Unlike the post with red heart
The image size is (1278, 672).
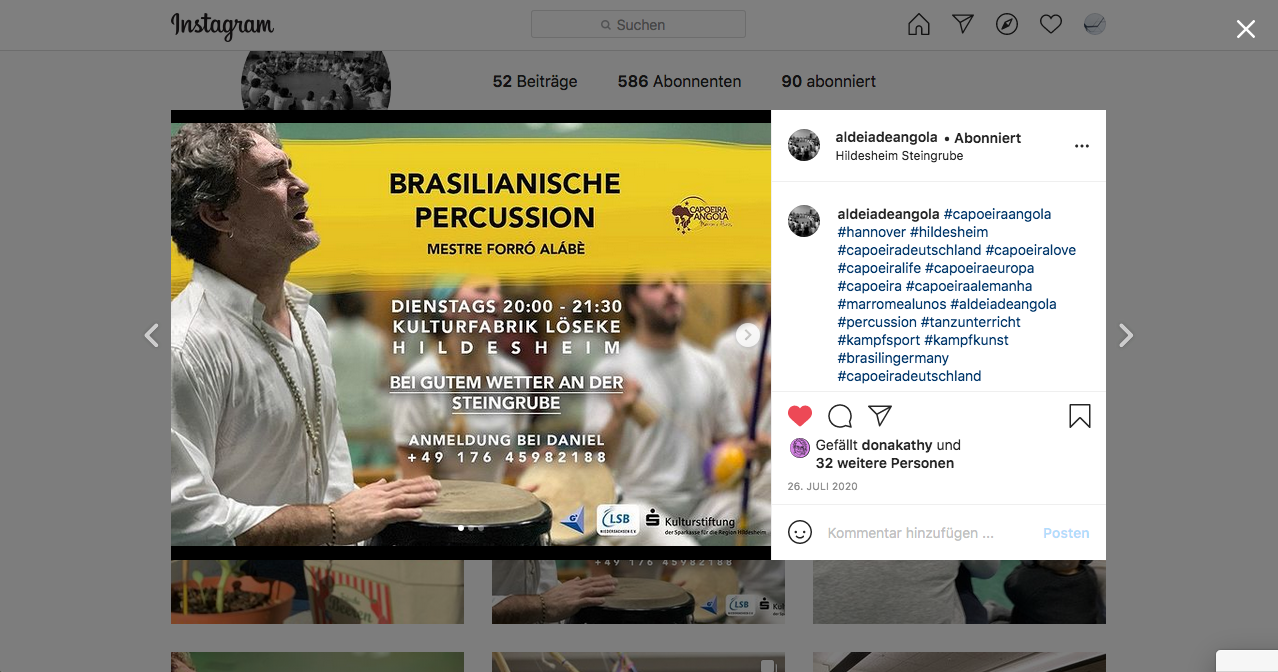pyautogui.click(x=800, y=416)
